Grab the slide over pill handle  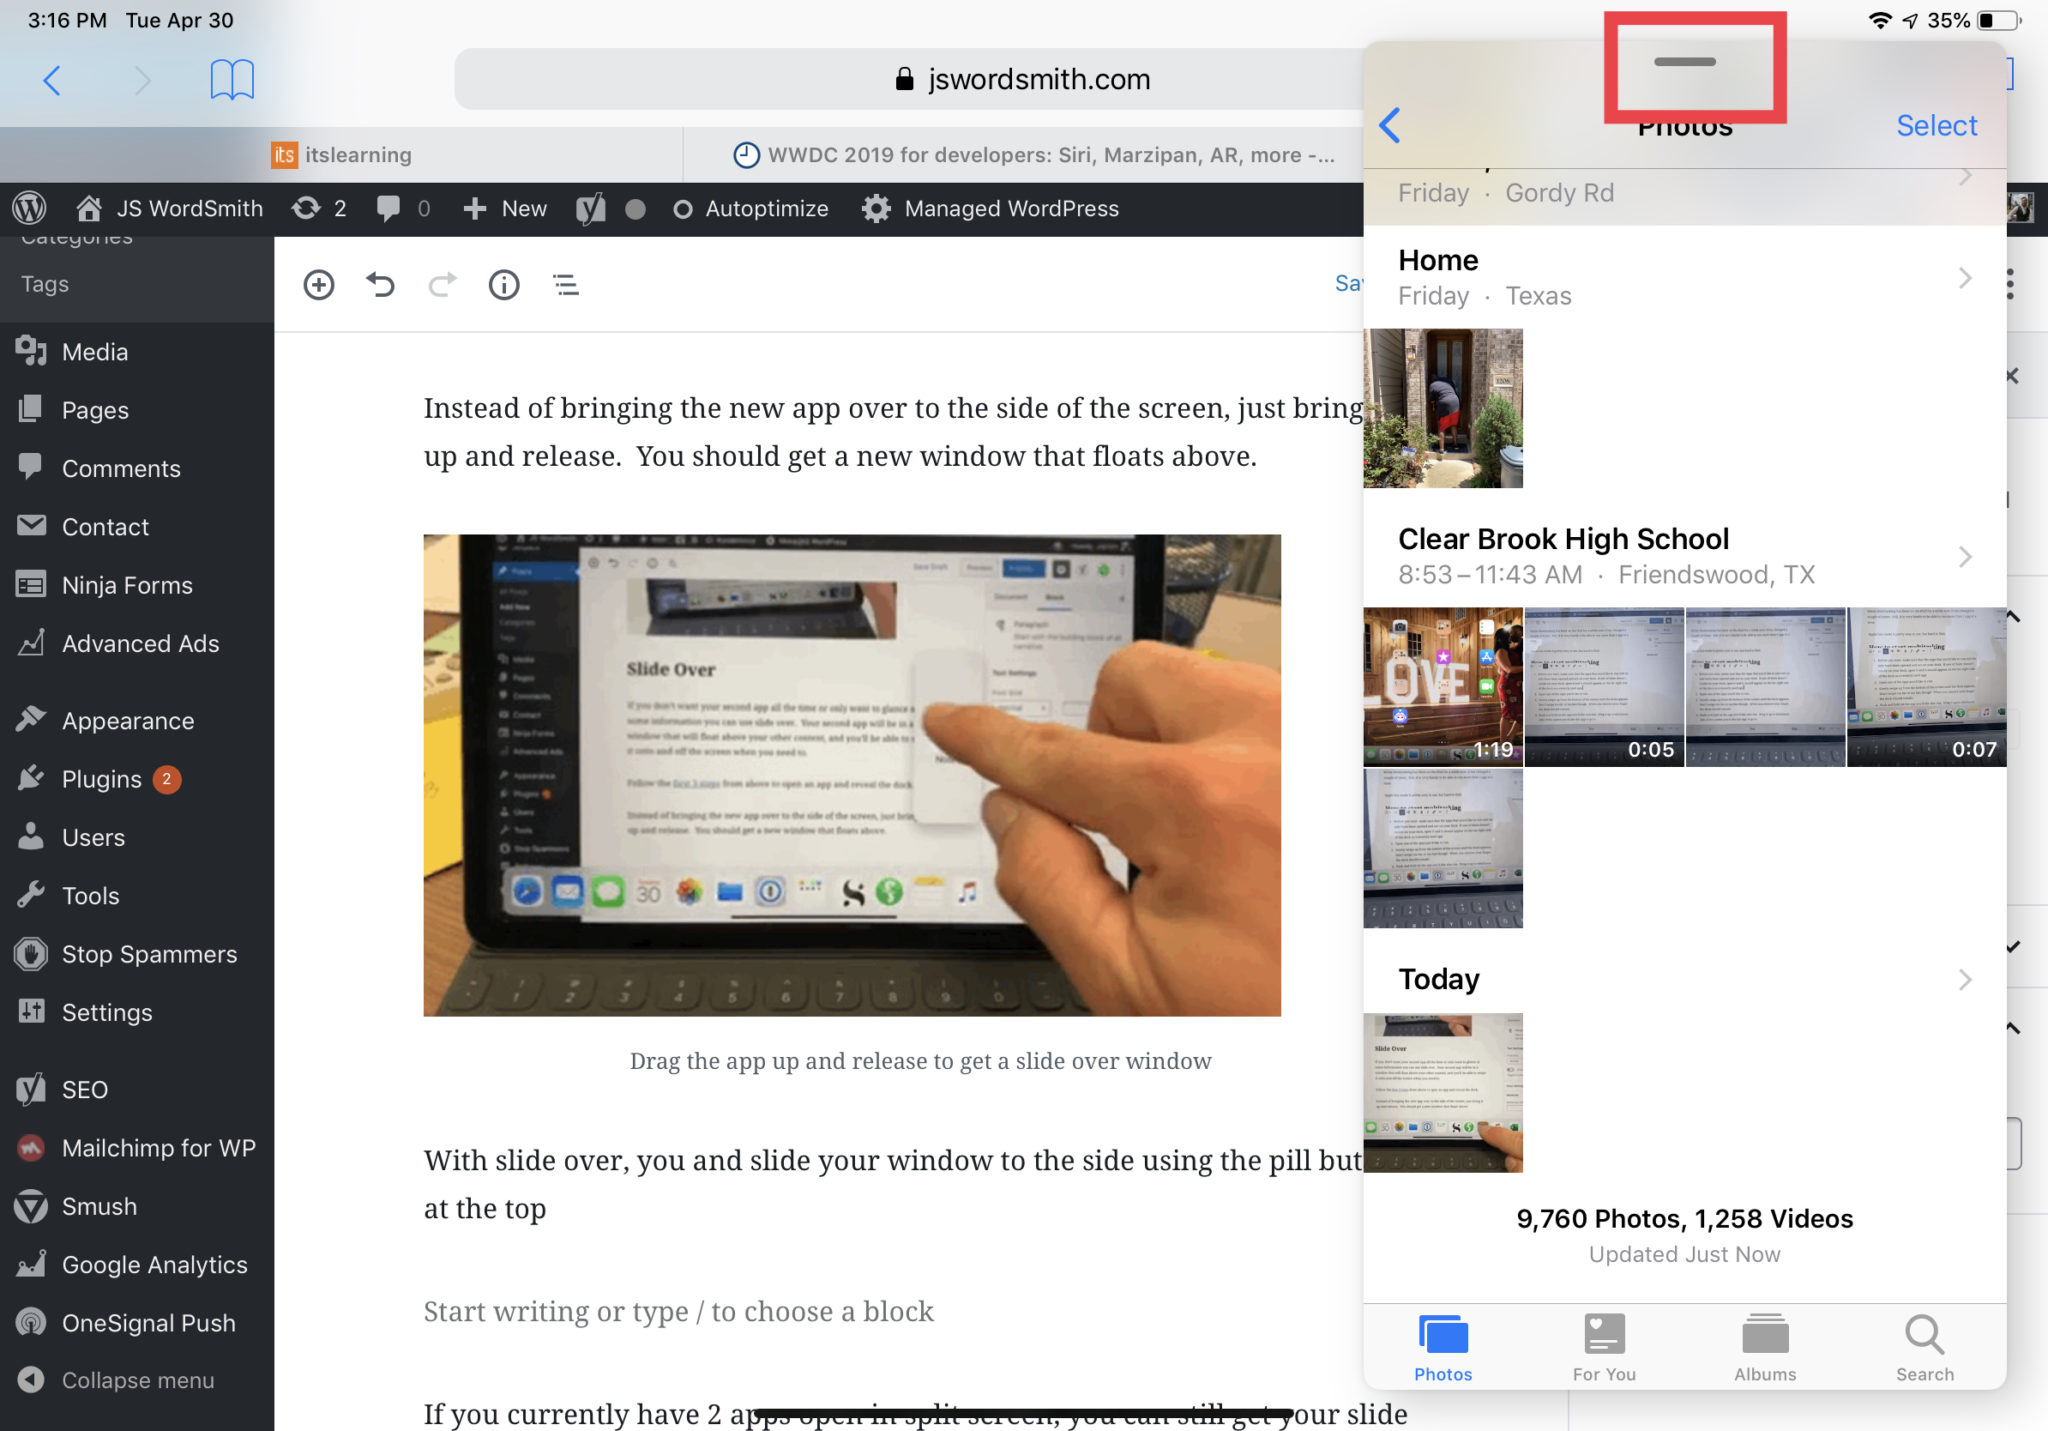[x=1685, y=62]
